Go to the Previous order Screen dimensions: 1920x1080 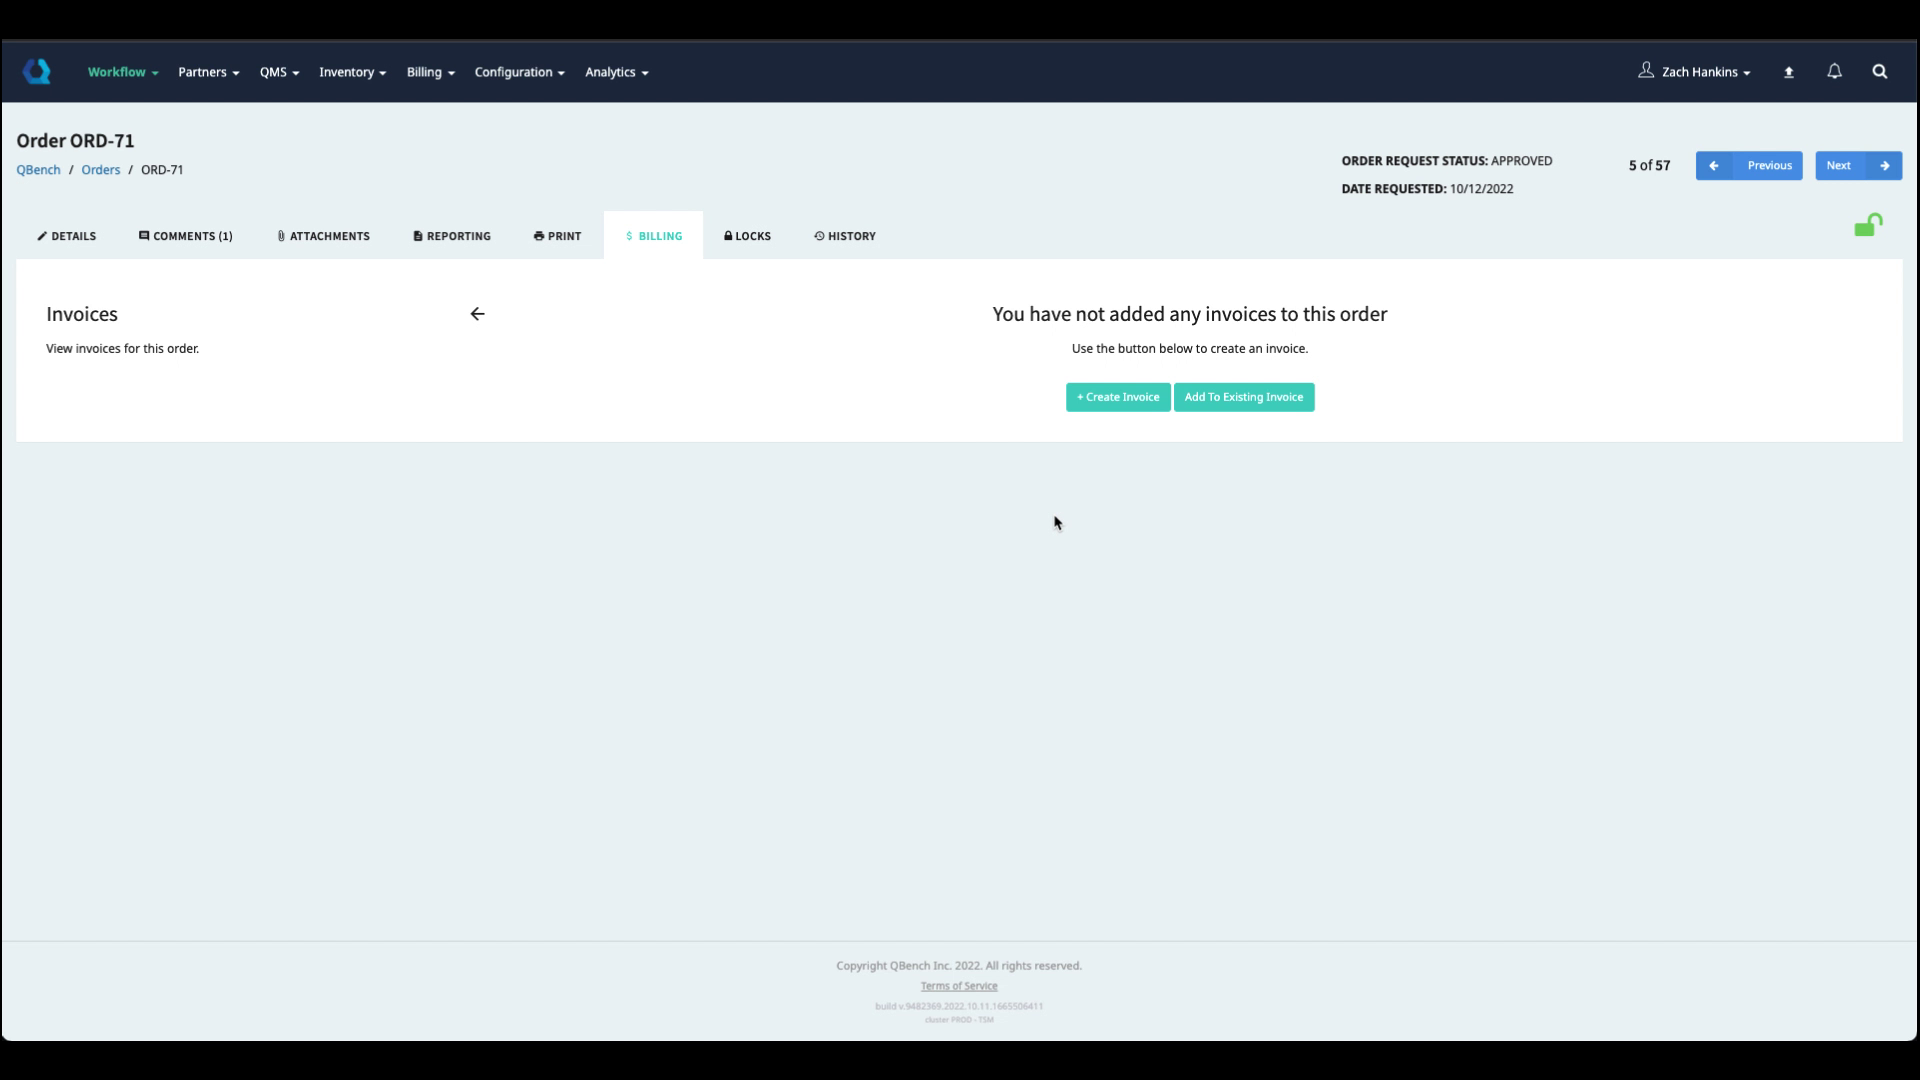pos(1748,166)
